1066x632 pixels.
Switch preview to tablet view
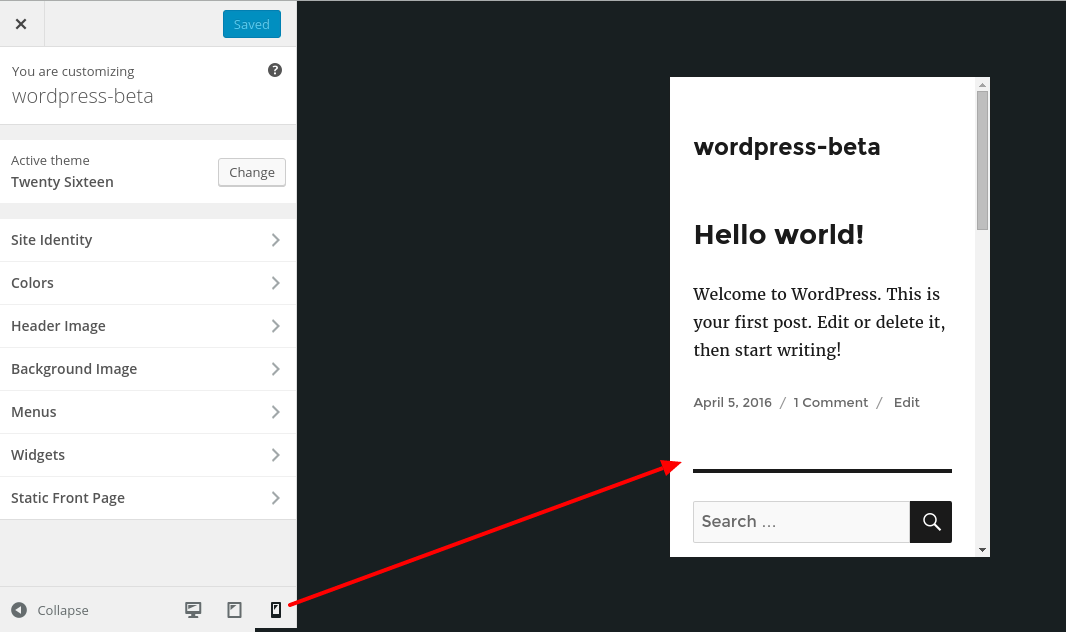pyautogui.click(x=234, y=609)
